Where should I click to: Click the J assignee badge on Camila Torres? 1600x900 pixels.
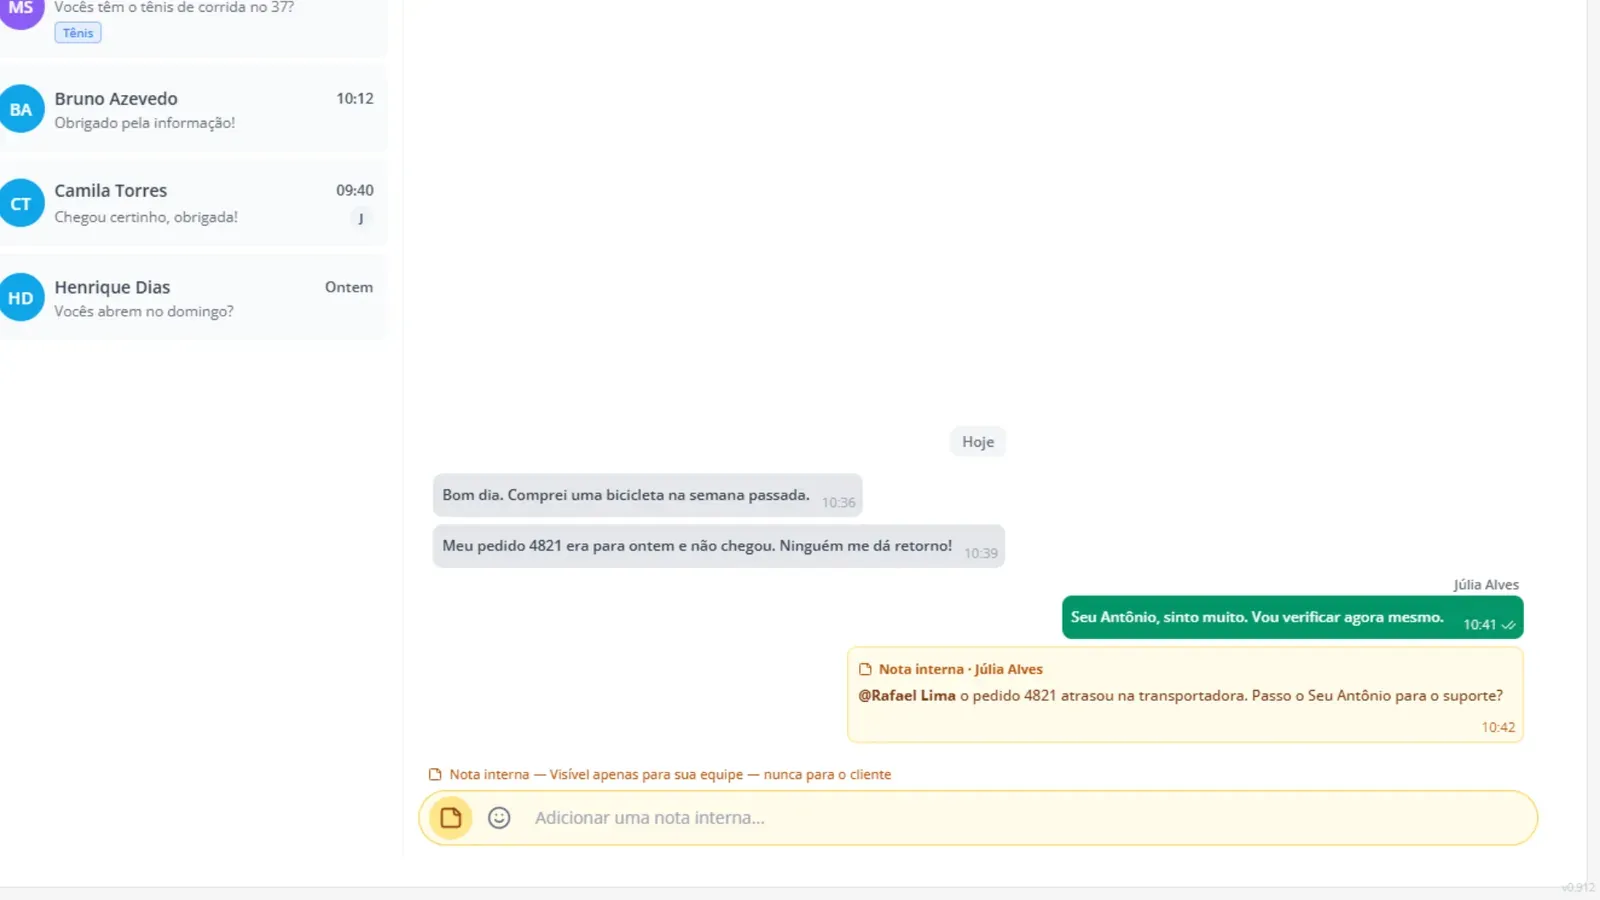pos(361,218)
